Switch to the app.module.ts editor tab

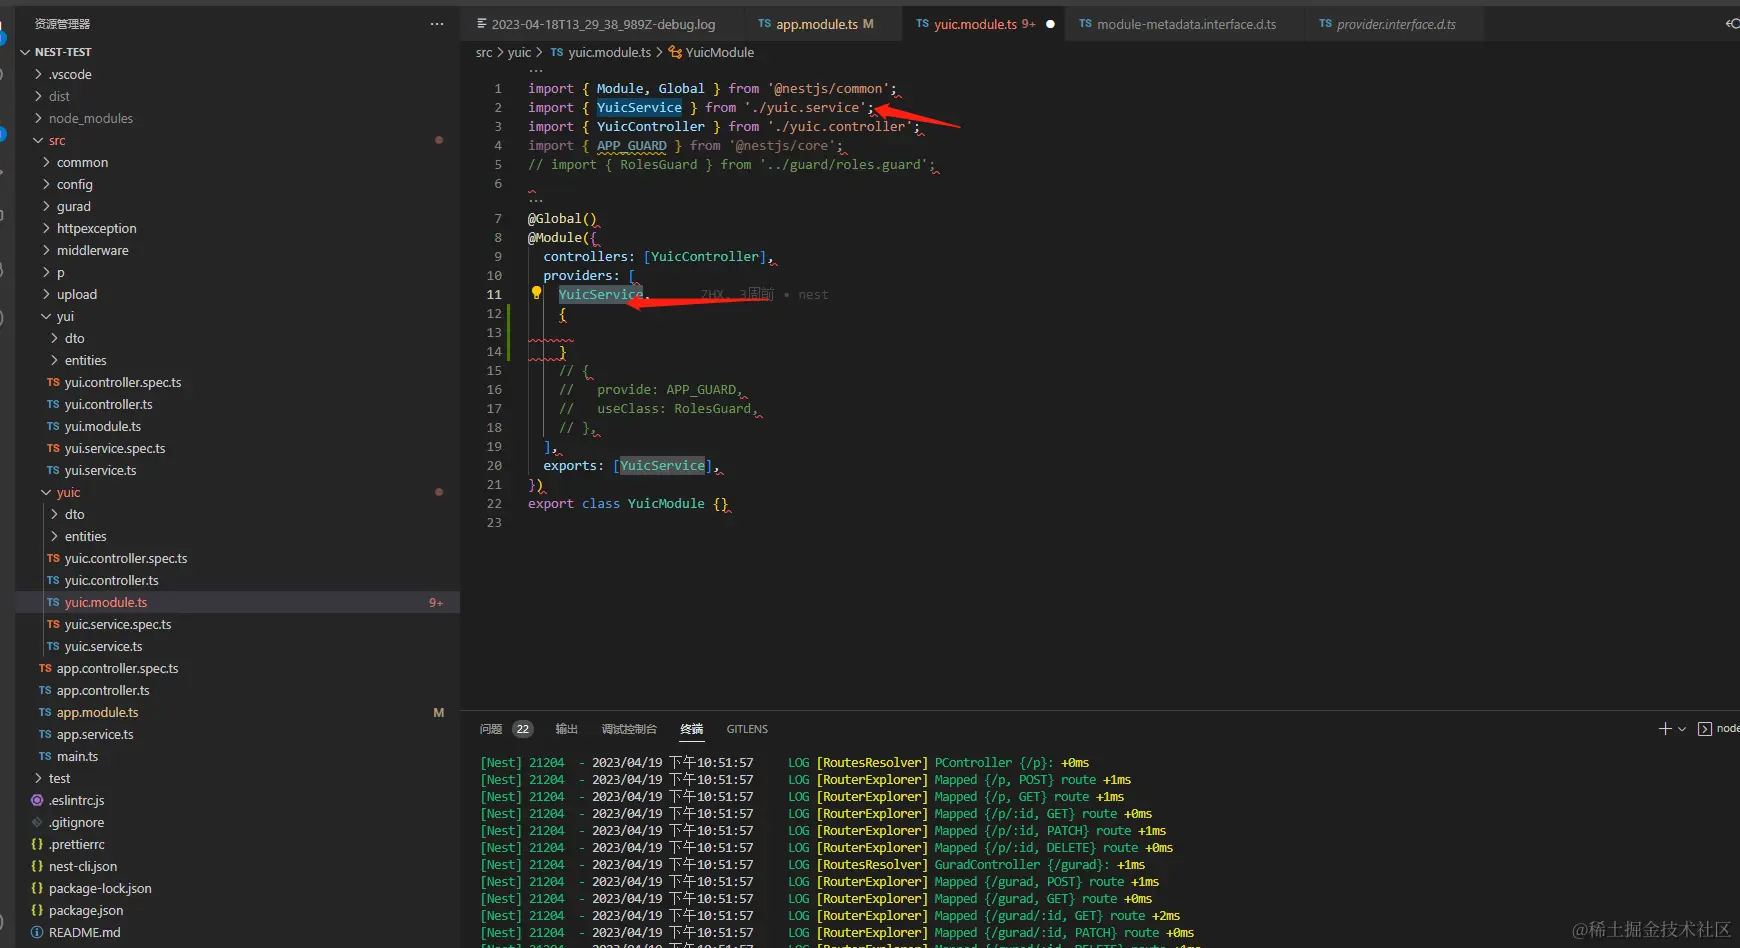816,24
